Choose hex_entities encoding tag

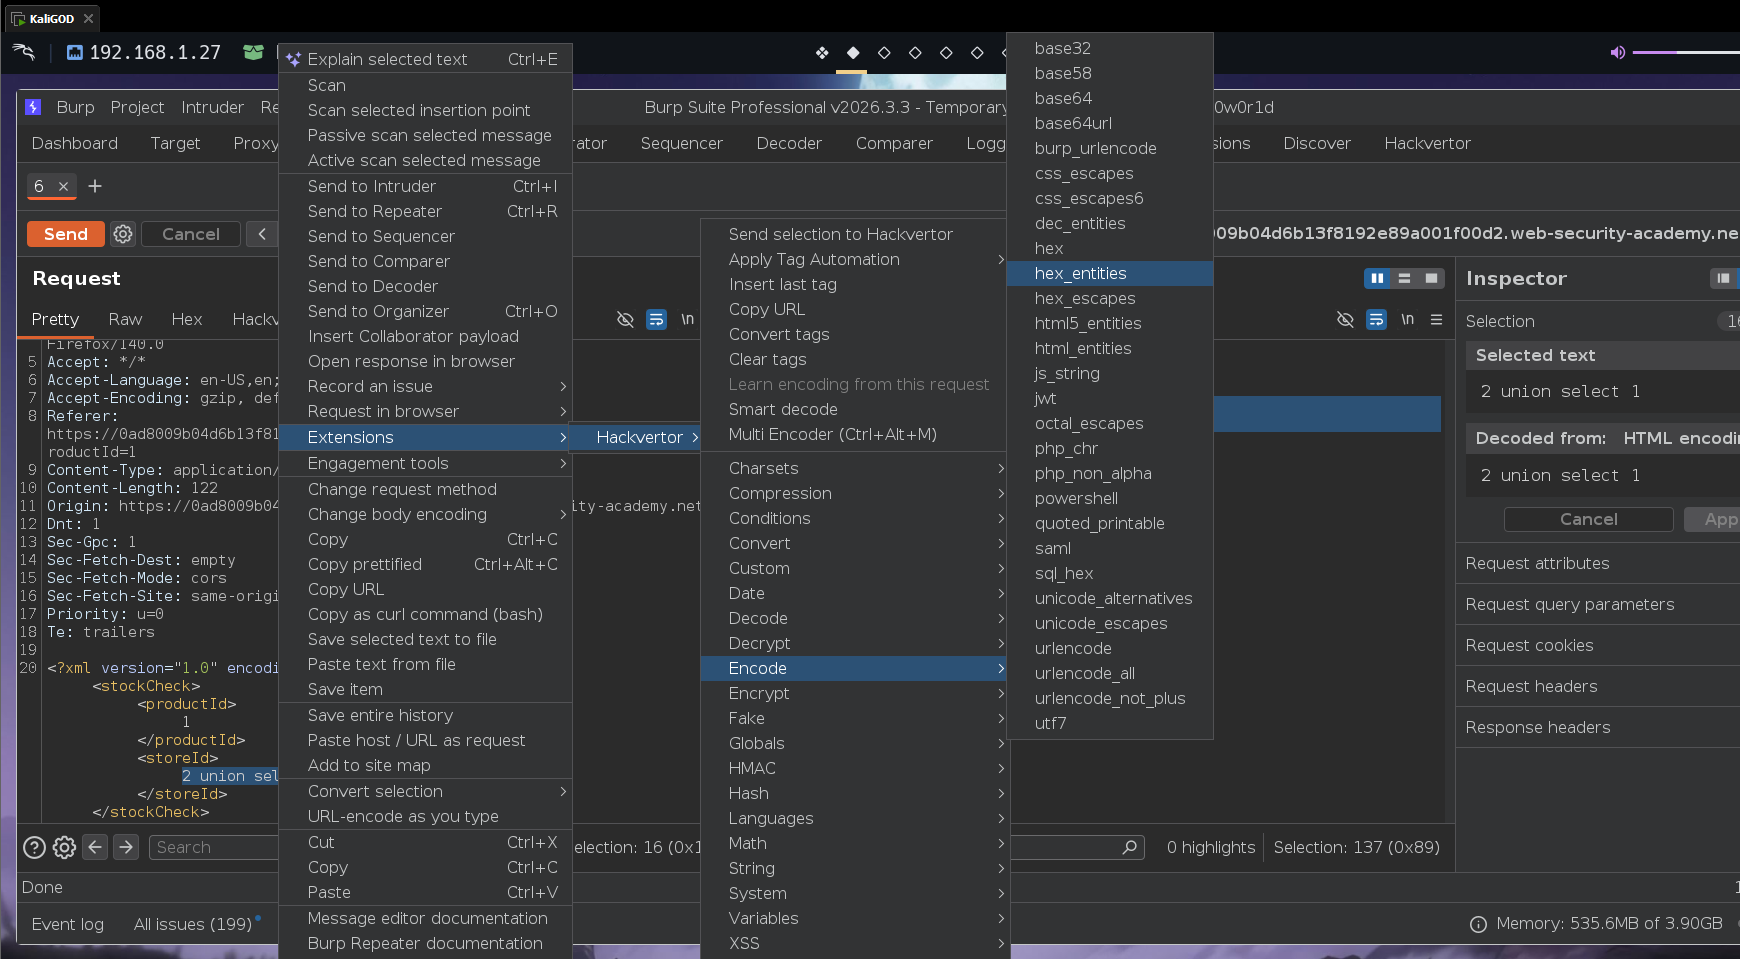1110,273
